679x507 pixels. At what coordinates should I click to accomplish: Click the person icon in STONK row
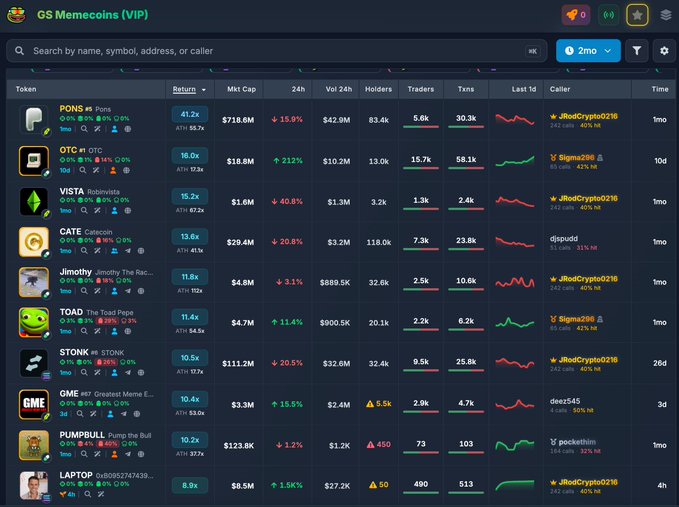point(114,372)
